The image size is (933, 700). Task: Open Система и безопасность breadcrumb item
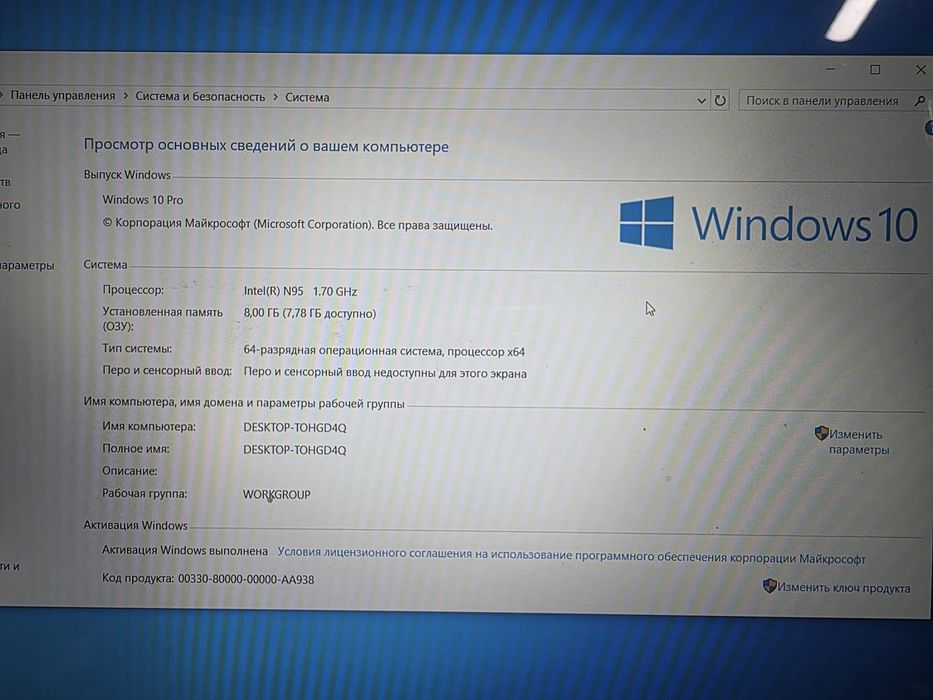coord(200,96)
